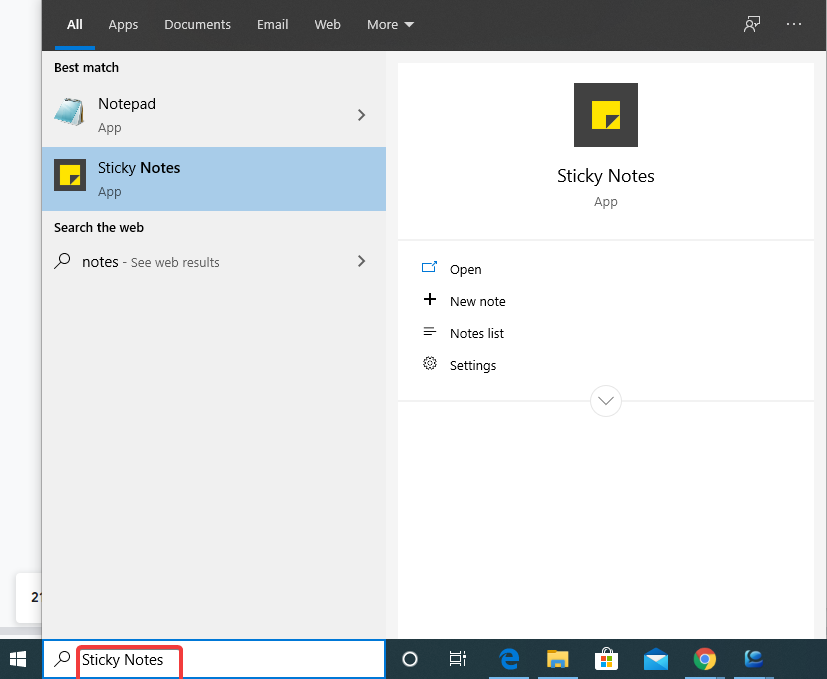Expand the down chevron below Settings

(x=605, y=400)
